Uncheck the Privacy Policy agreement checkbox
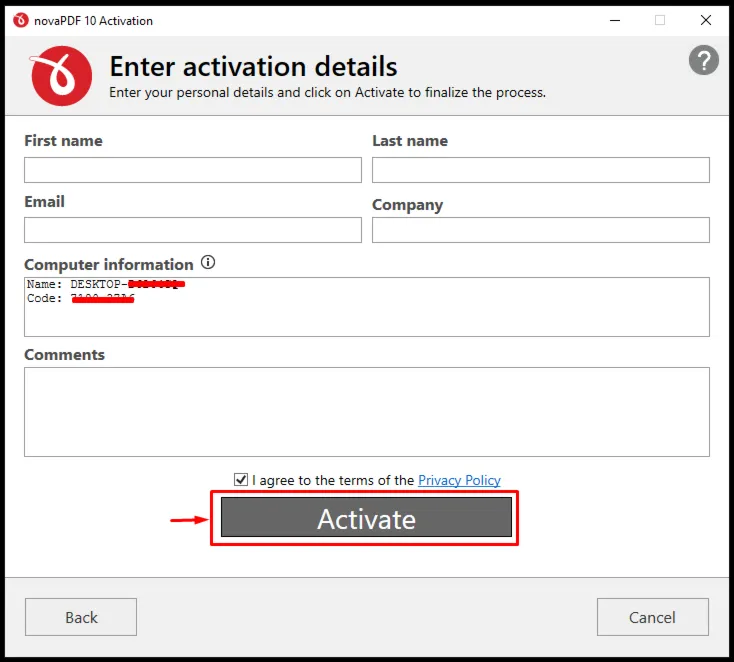 pos(241,479)
